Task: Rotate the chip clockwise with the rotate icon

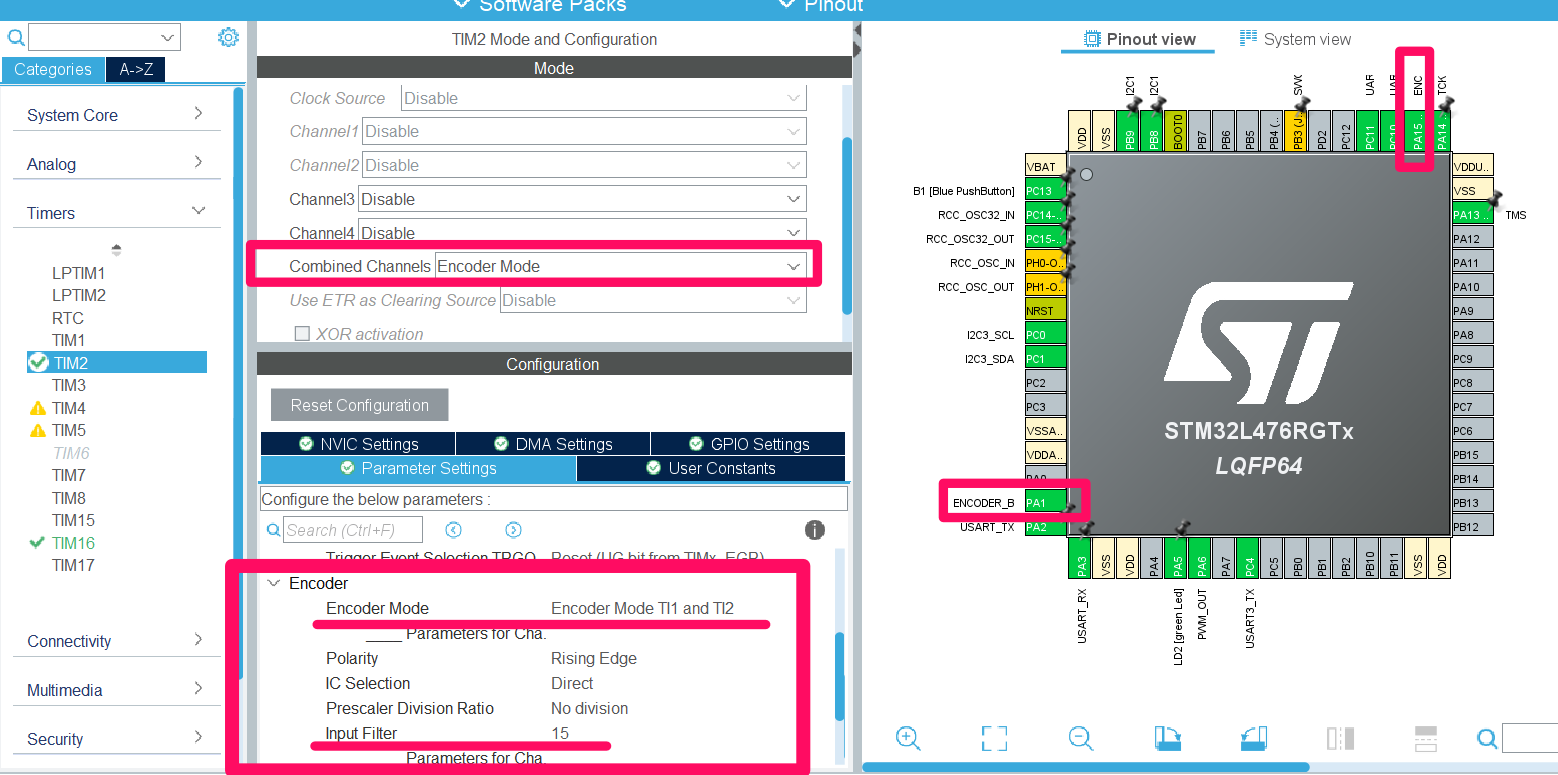Action: point(1167,738)
